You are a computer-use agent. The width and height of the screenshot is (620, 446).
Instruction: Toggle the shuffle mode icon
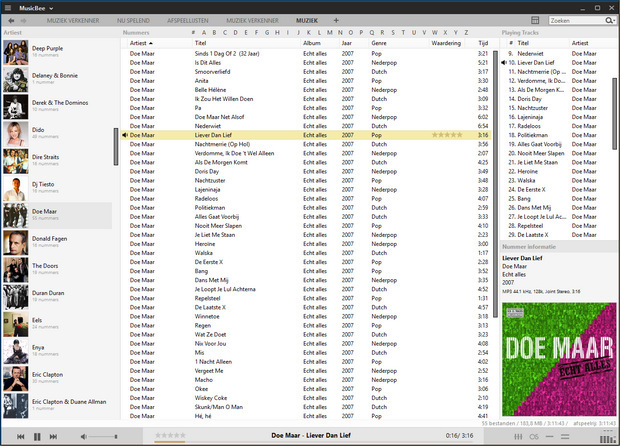(x=565, y=437)
